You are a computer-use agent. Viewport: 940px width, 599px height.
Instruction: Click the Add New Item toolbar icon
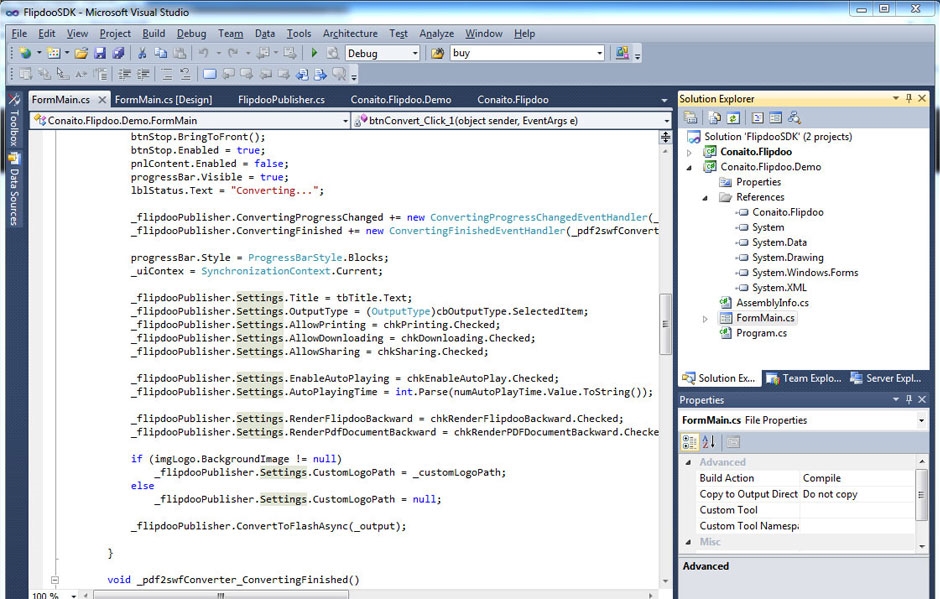53,53
